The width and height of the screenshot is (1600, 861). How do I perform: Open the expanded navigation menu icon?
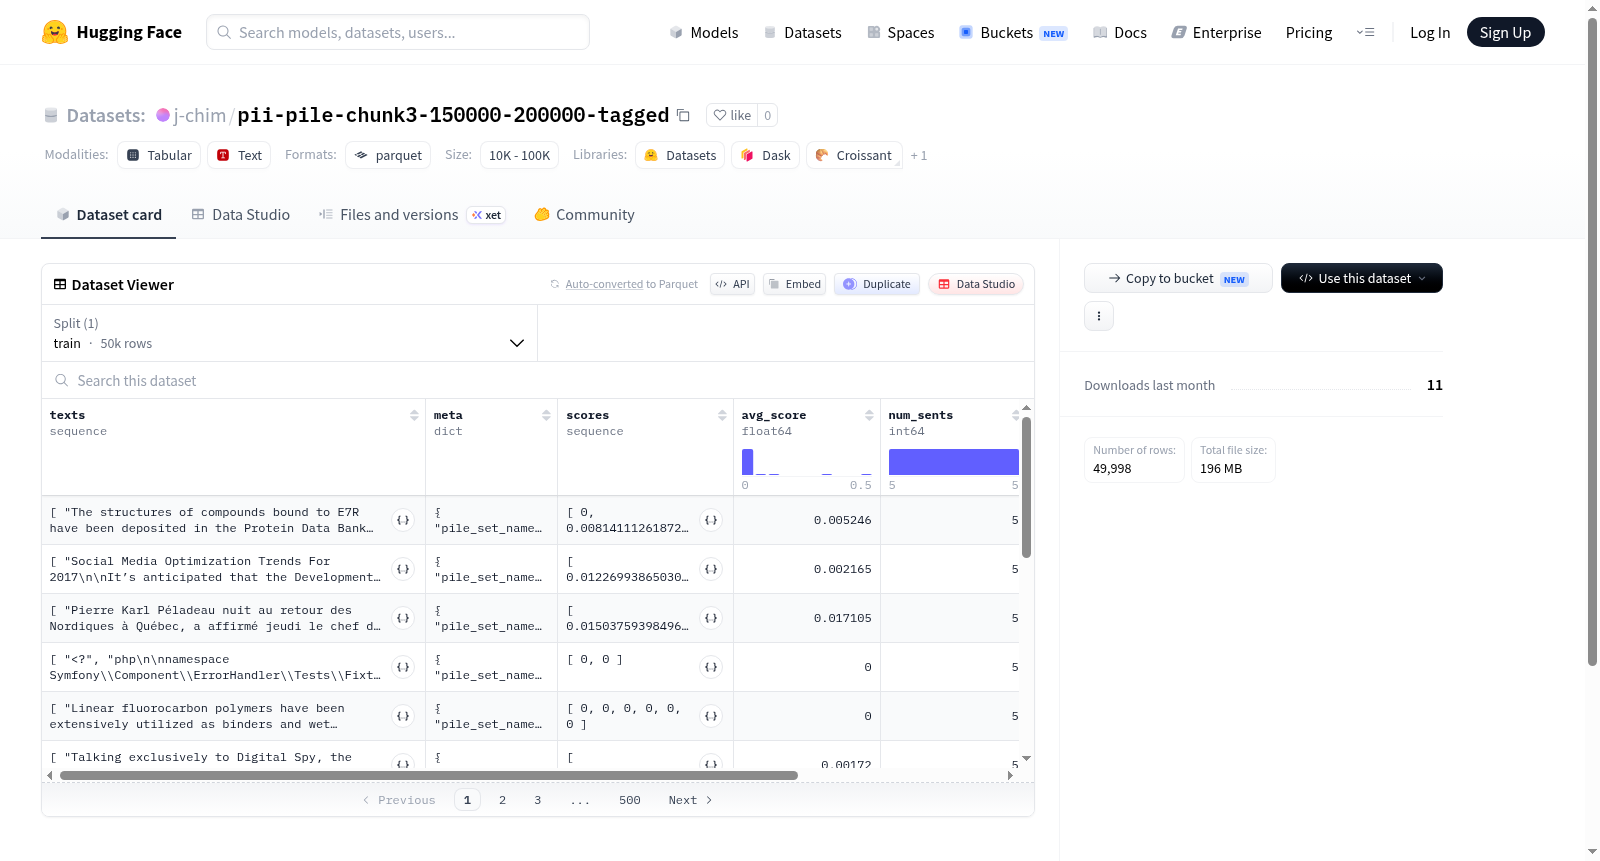tap(1365, 32)
